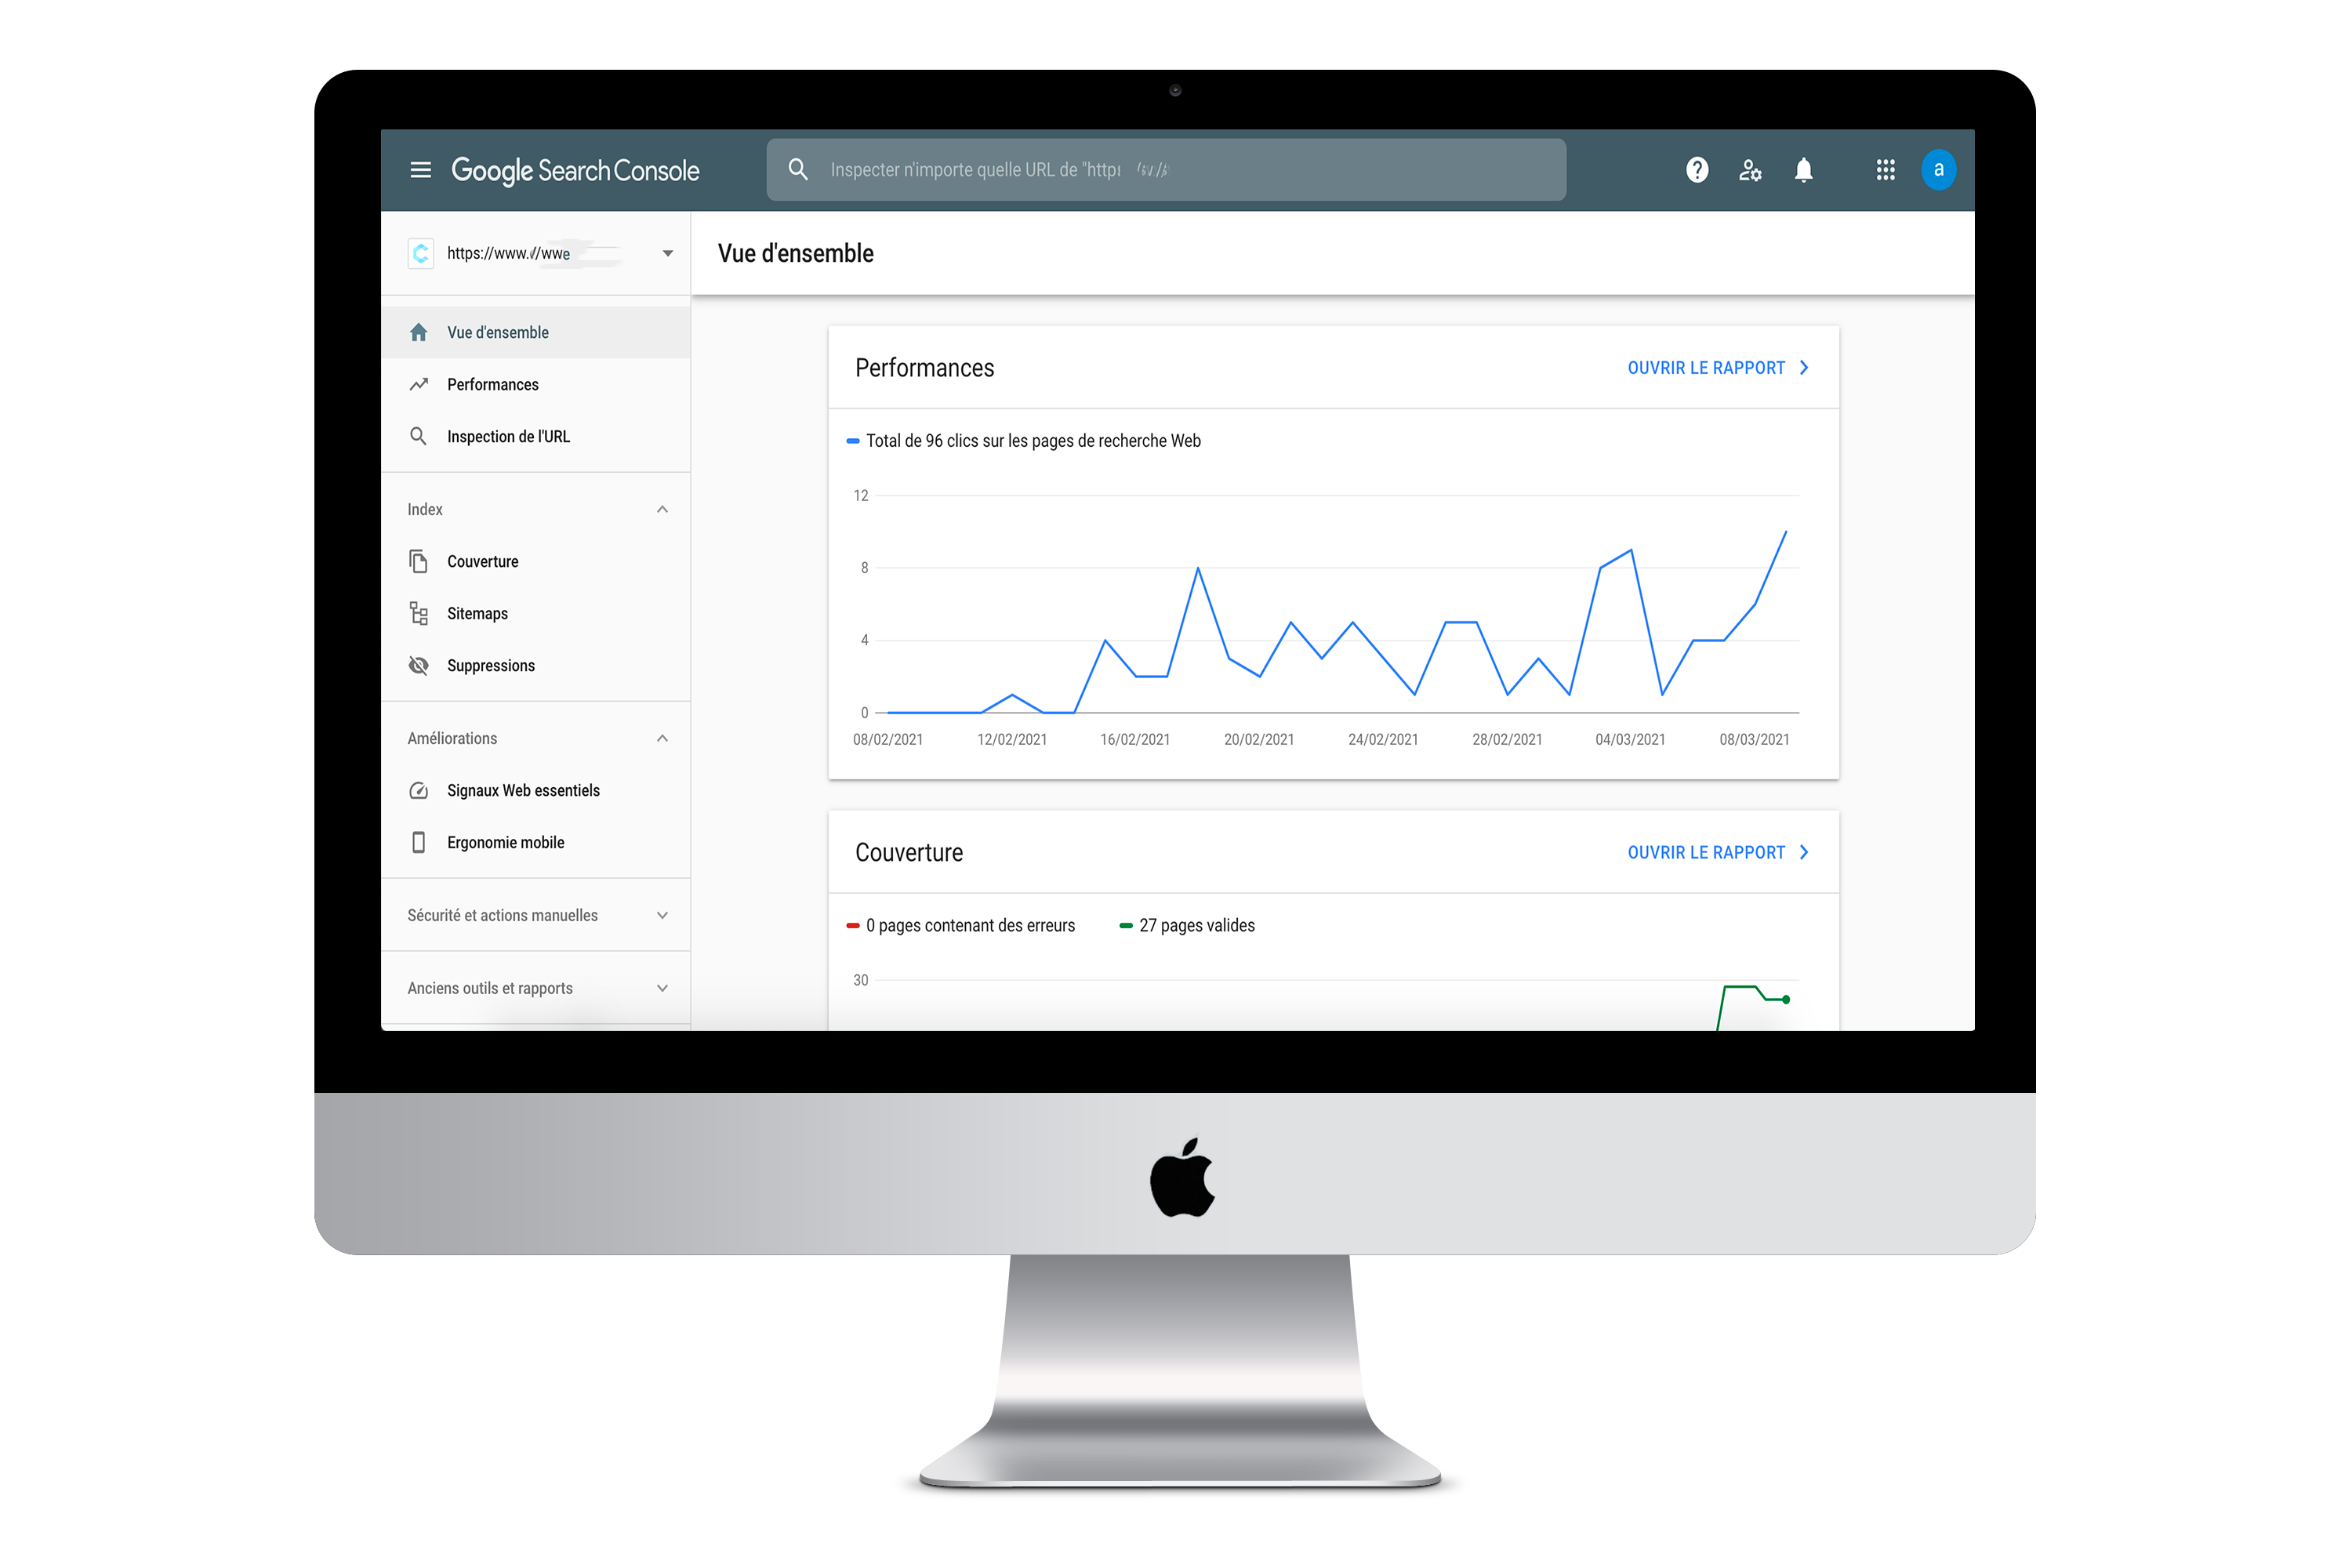Select the Vue d'ensemble menu item
This screenshot has height=1568, width=2352.
499,331
